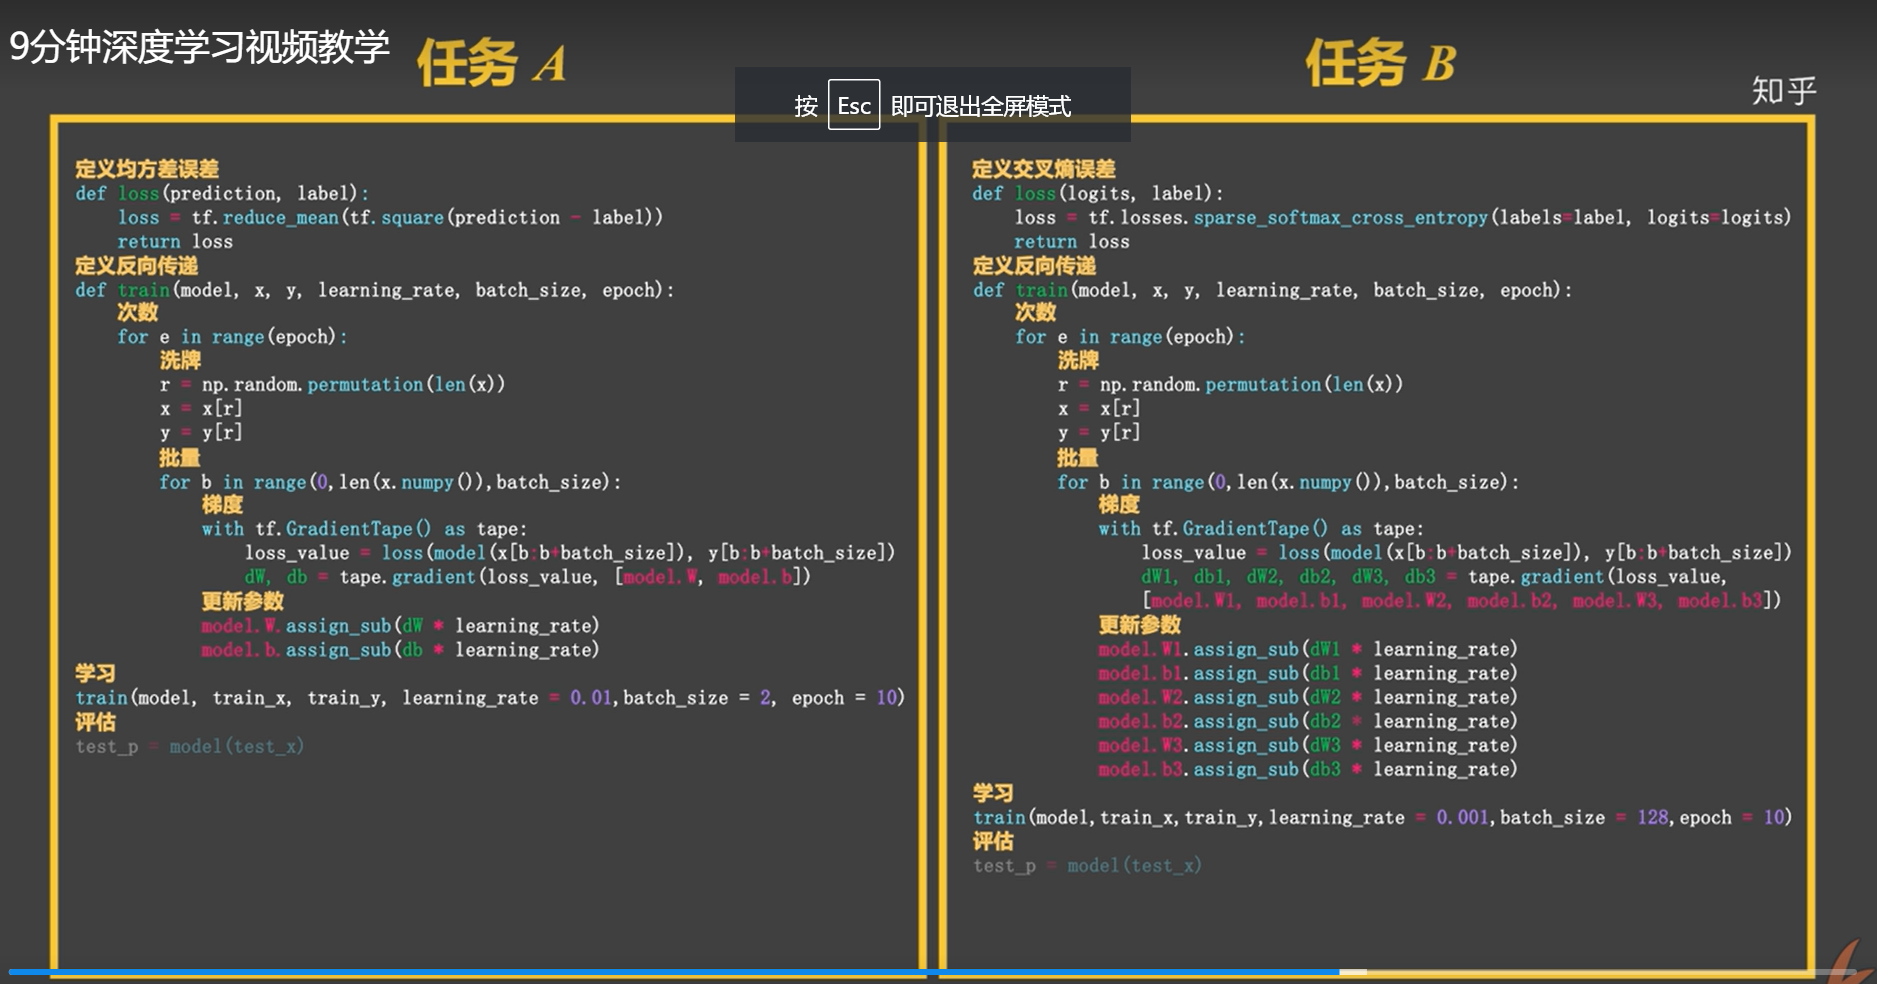
Task: Click test_p = model(test_x) in Task B
Action: (1087, 866)
